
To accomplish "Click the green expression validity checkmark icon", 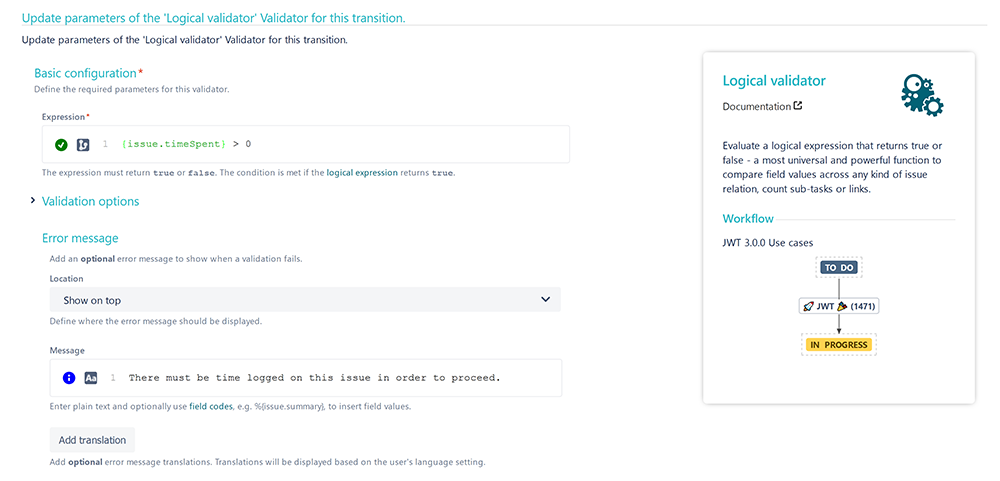I will [61, 145].
